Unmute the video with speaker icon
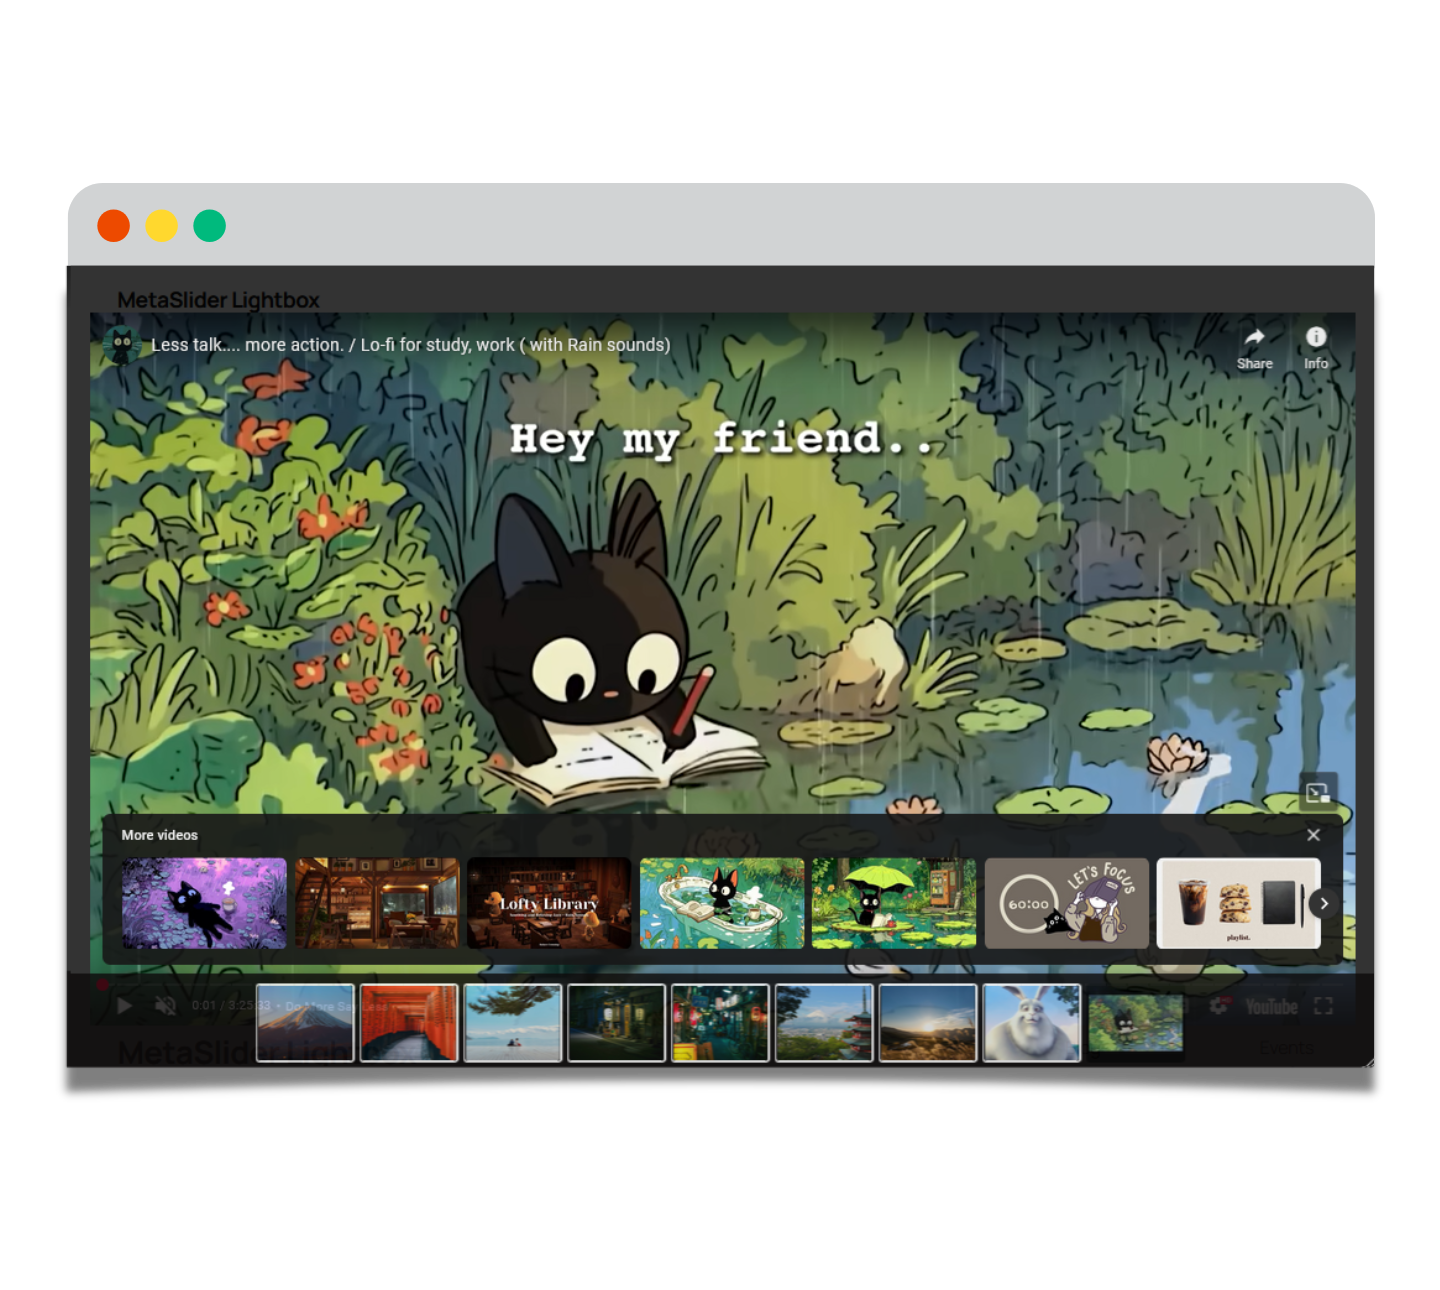 tap(166, 1006)
